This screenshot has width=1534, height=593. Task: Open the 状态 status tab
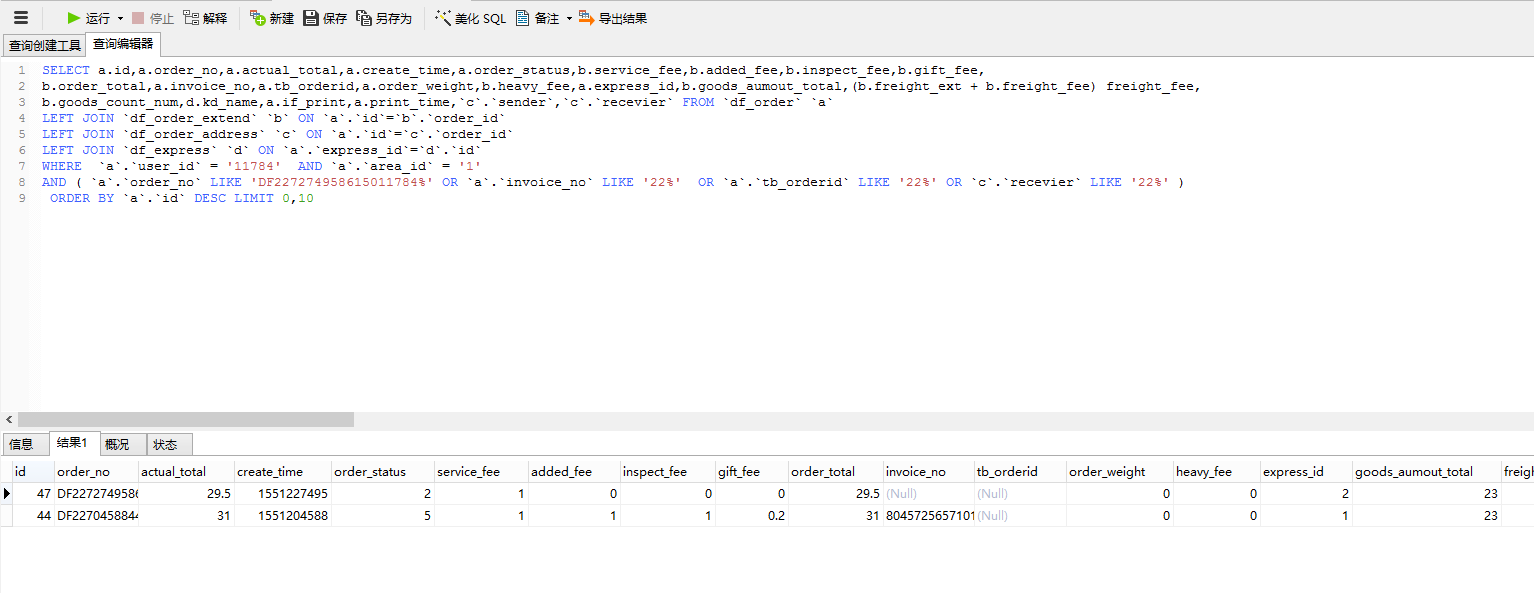tap(166, 444)
